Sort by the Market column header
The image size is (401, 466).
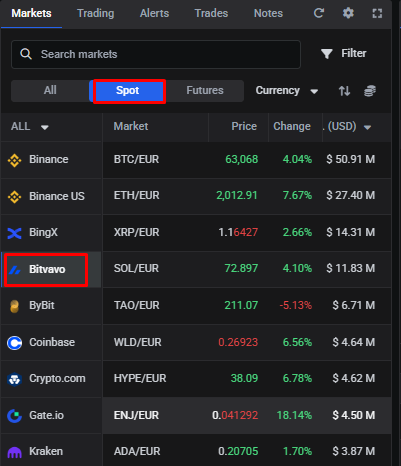click(131, 126)
